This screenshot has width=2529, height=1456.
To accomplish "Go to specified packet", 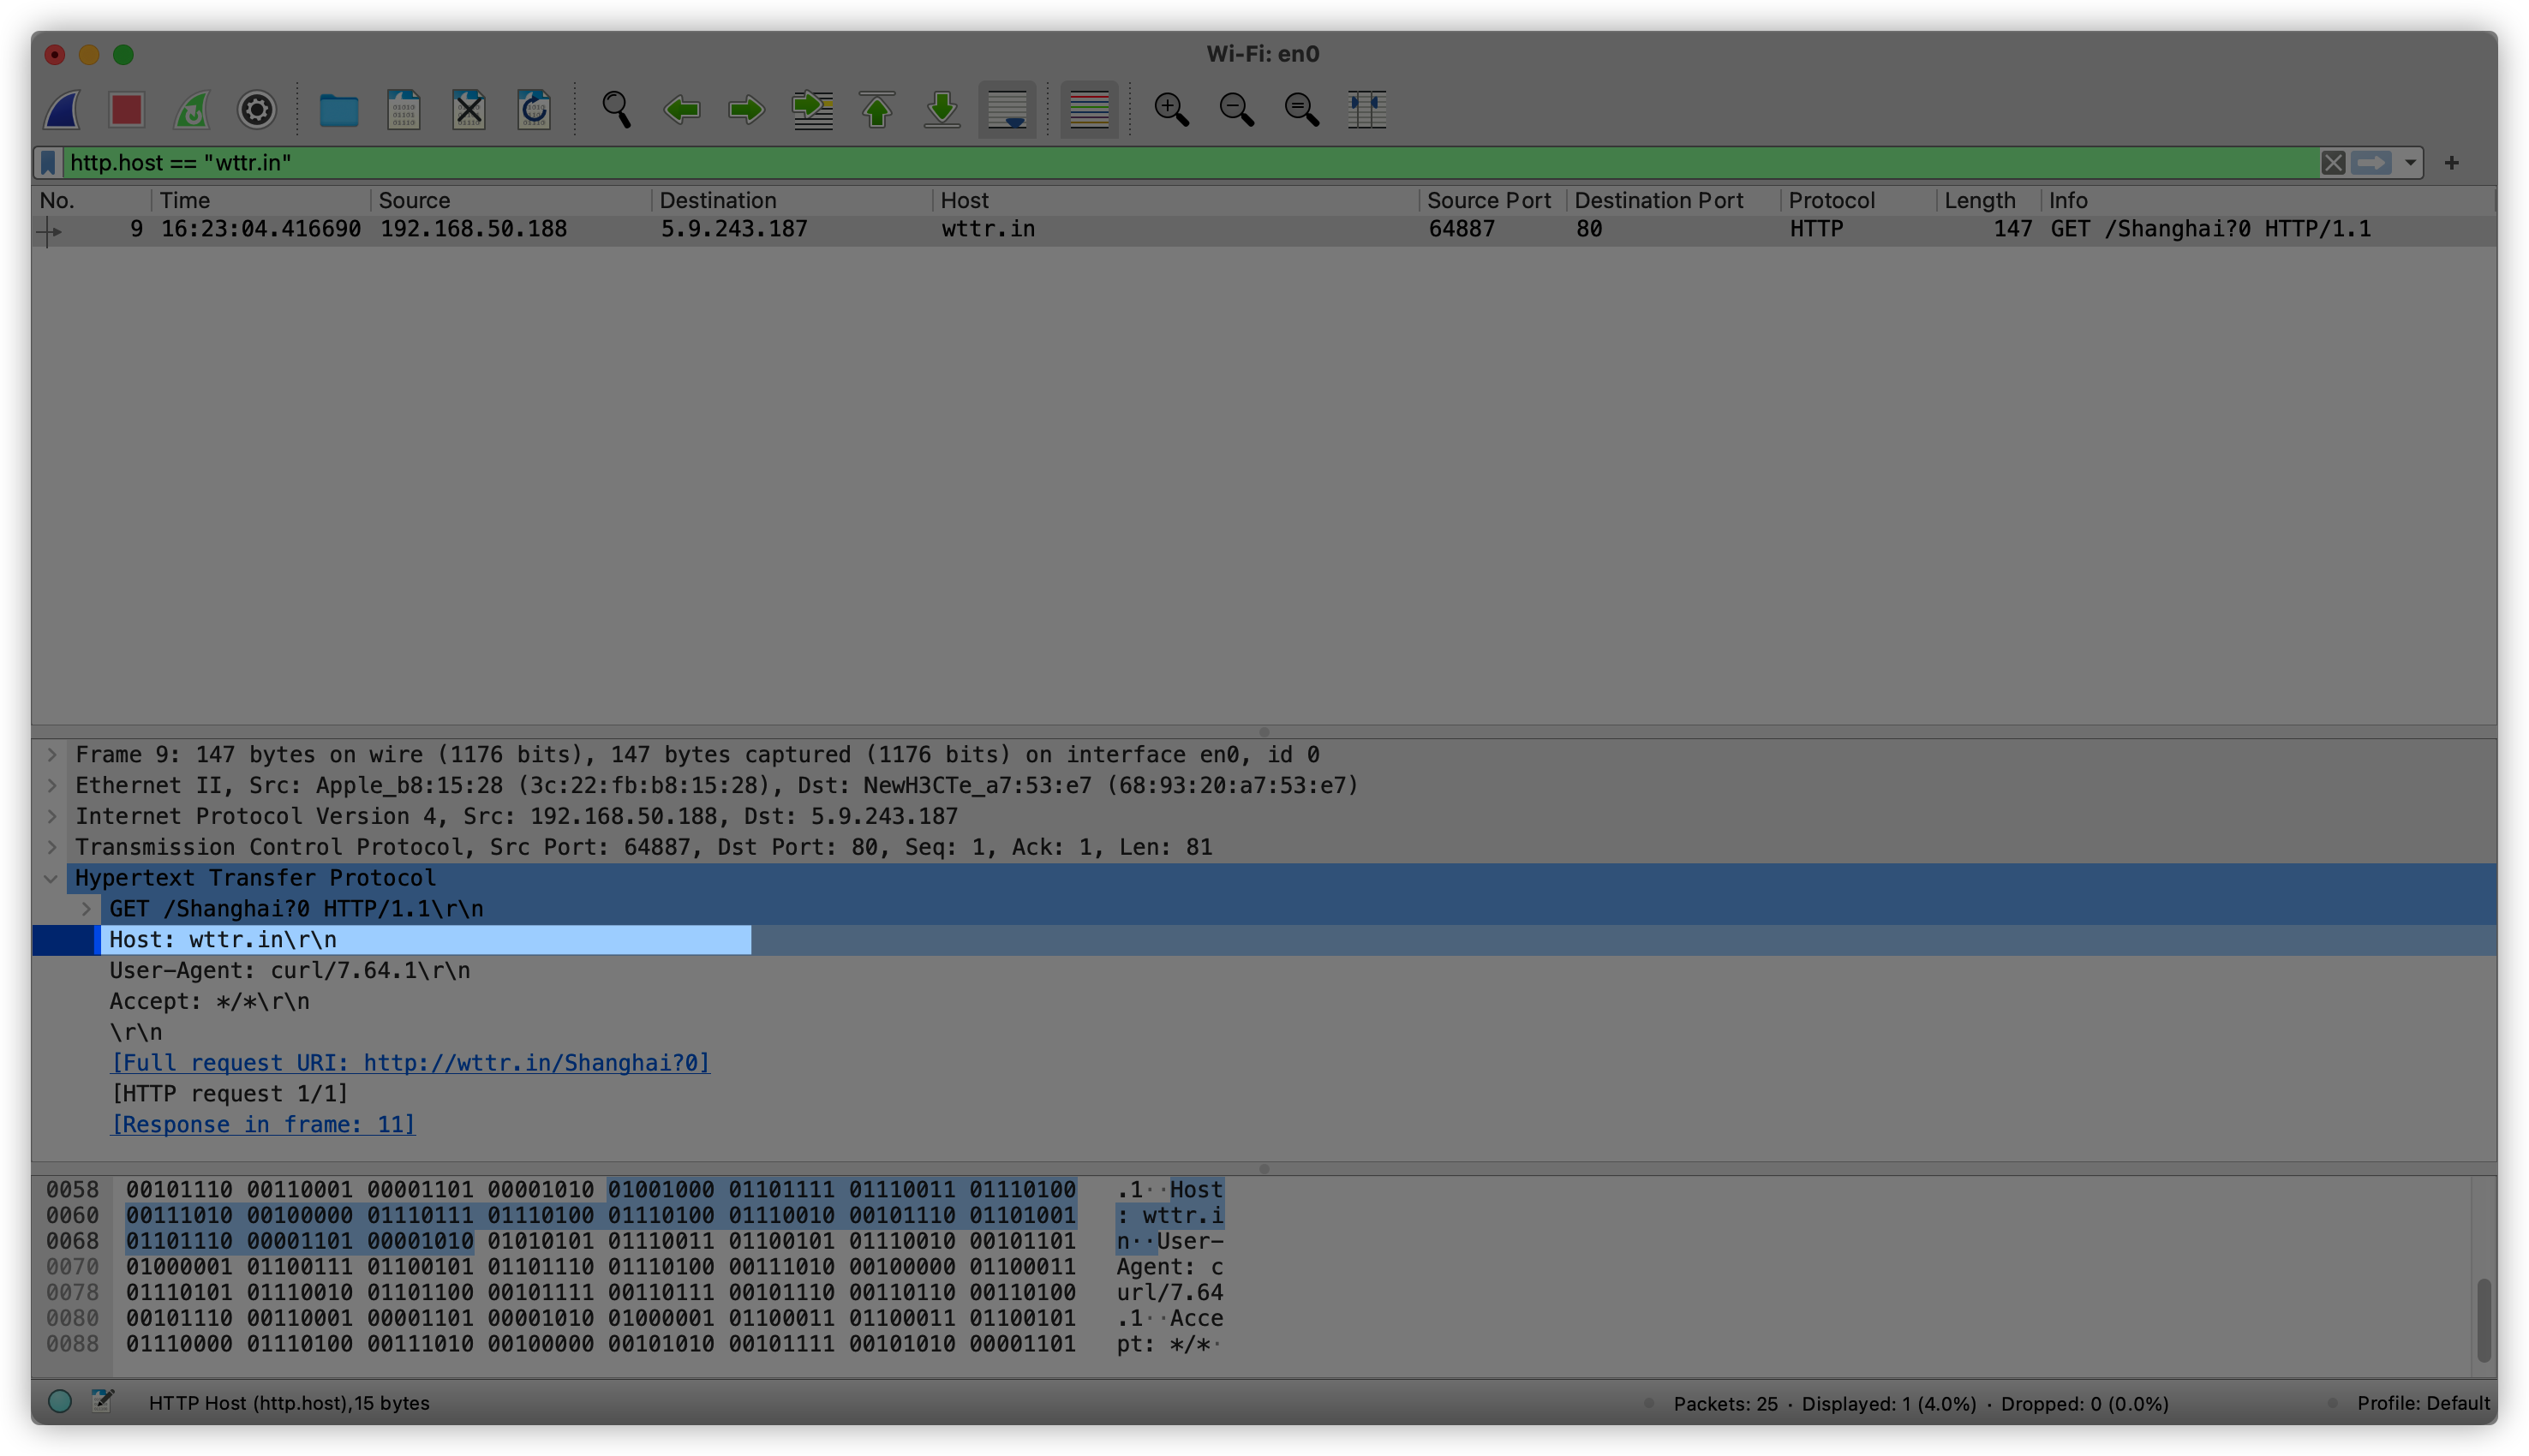I will (812, 109).
